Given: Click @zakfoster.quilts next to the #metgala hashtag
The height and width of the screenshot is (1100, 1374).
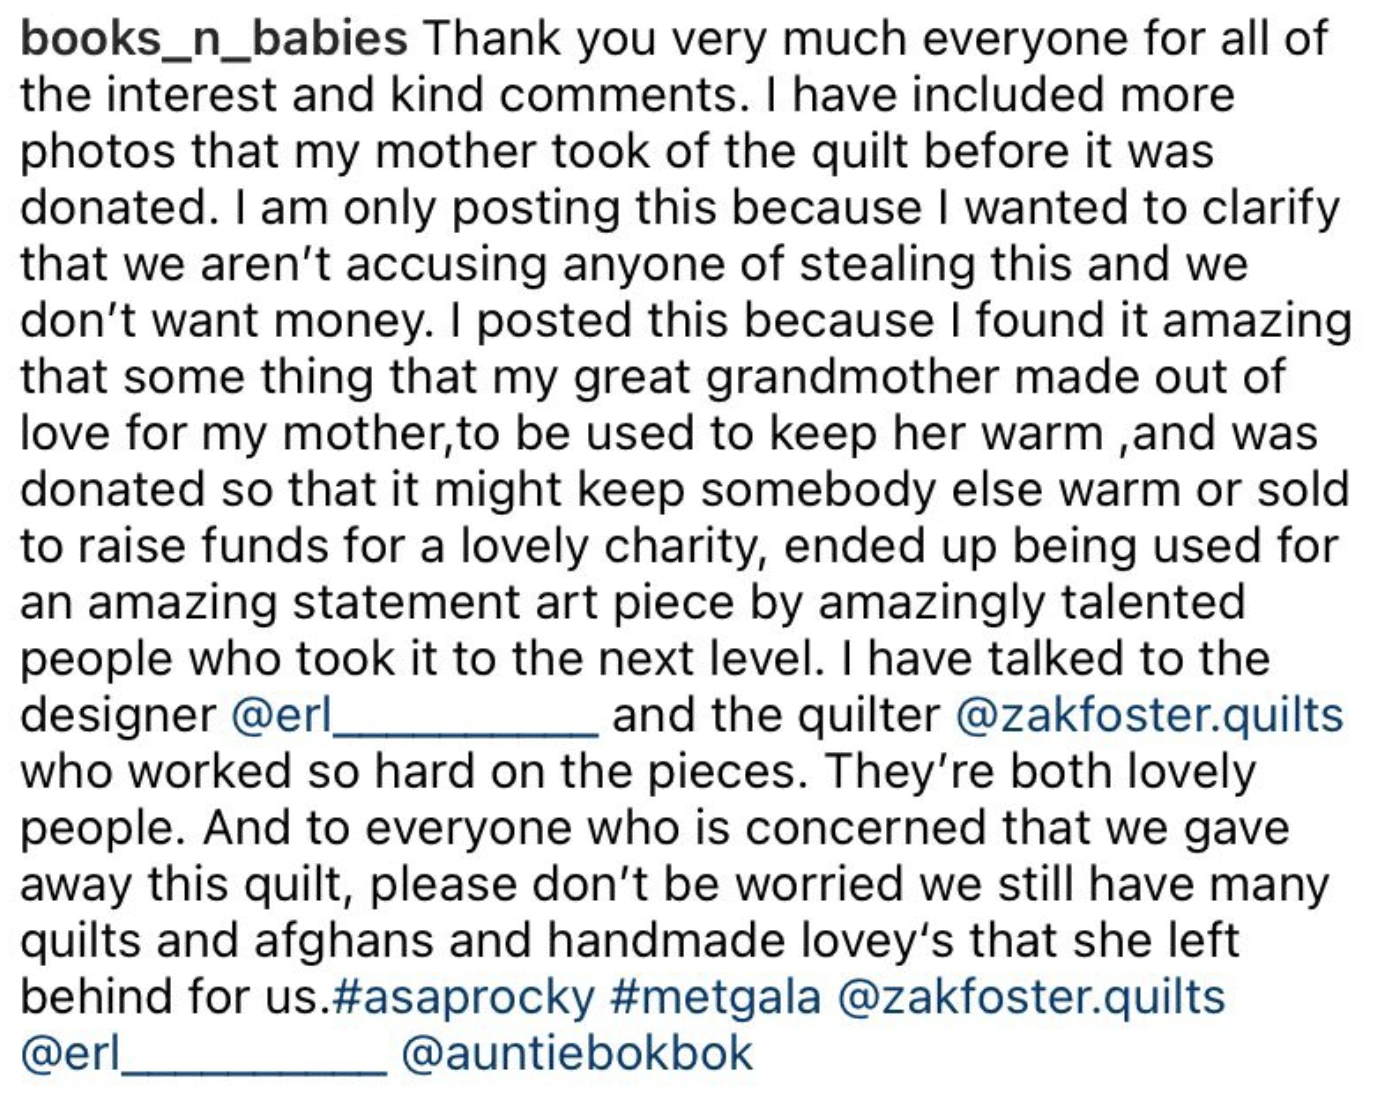Looking at the screenshot, I should (1030, 998).
